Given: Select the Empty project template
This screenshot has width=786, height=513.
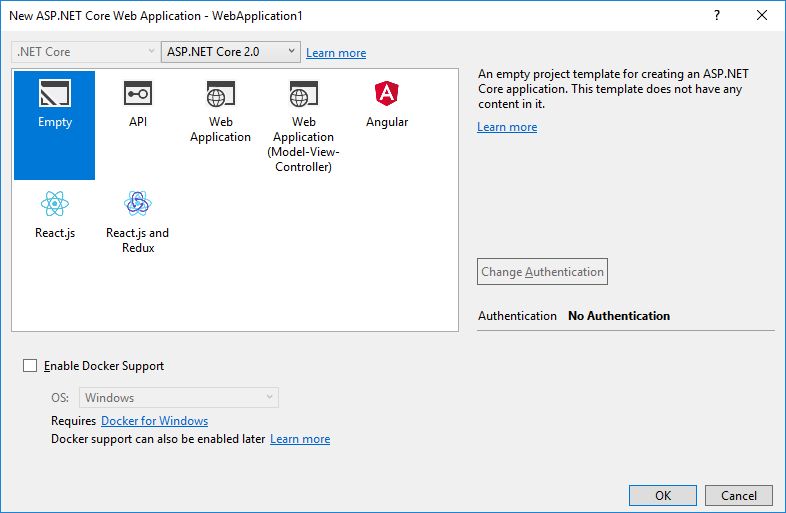Looking at the screenshot, I should pyautogui.click(x=55, y=125).
